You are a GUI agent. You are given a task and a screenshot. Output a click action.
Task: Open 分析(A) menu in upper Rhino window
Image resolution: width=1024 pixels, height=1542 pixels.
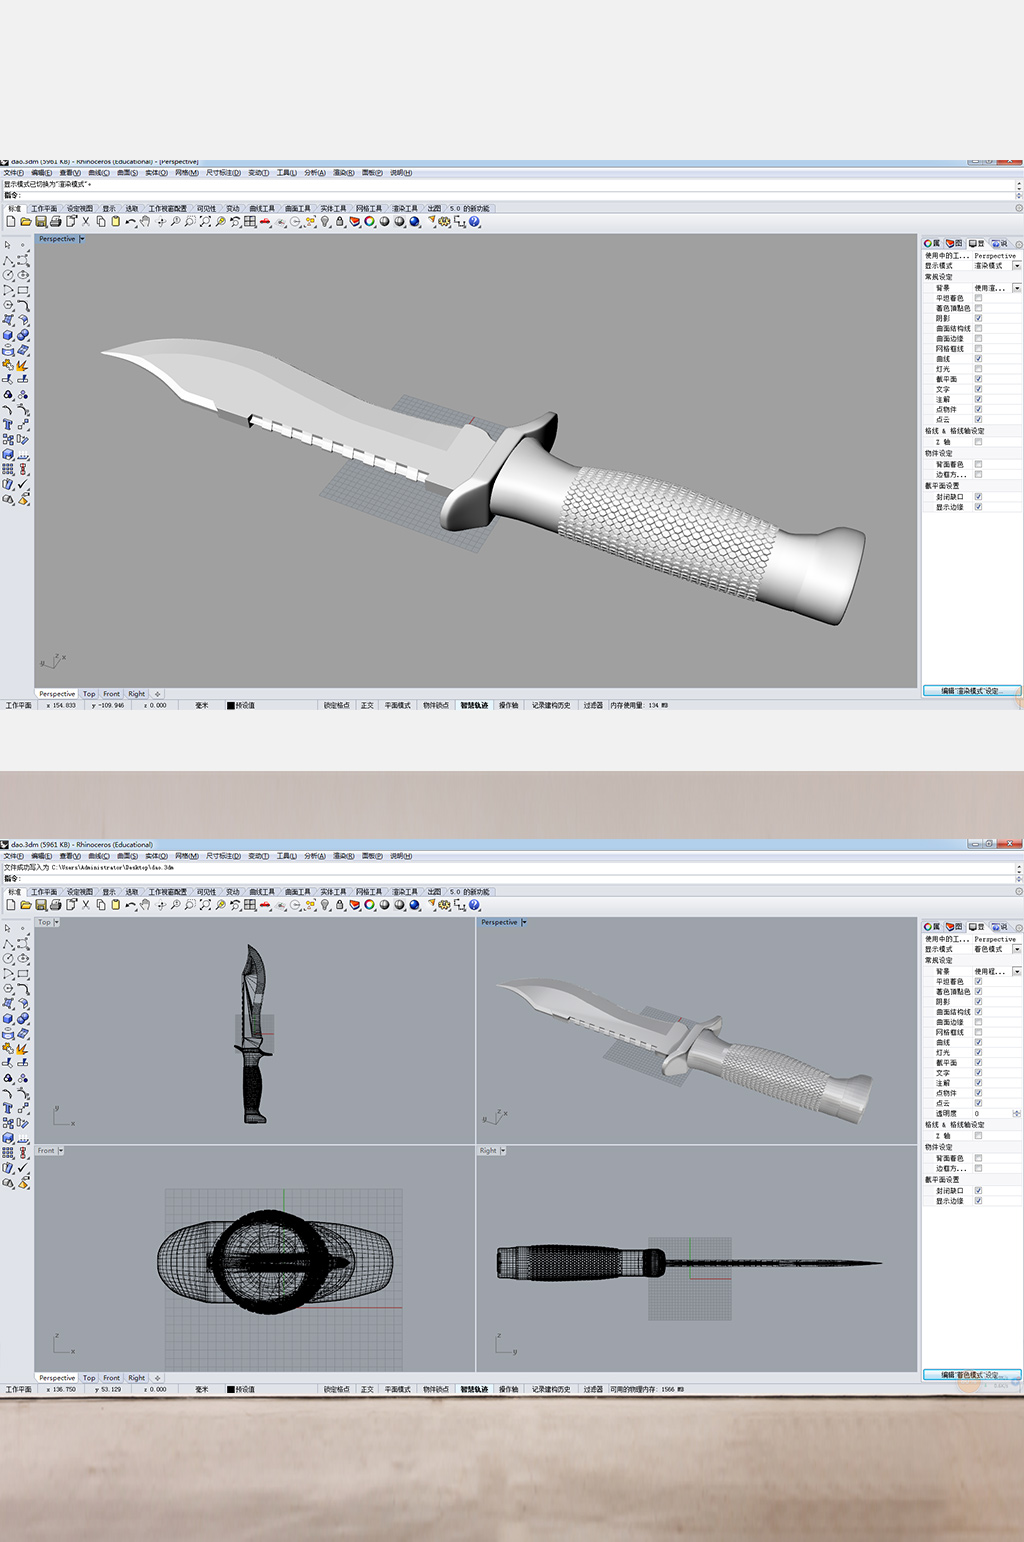pyautogui.click(x=314, y=173)
